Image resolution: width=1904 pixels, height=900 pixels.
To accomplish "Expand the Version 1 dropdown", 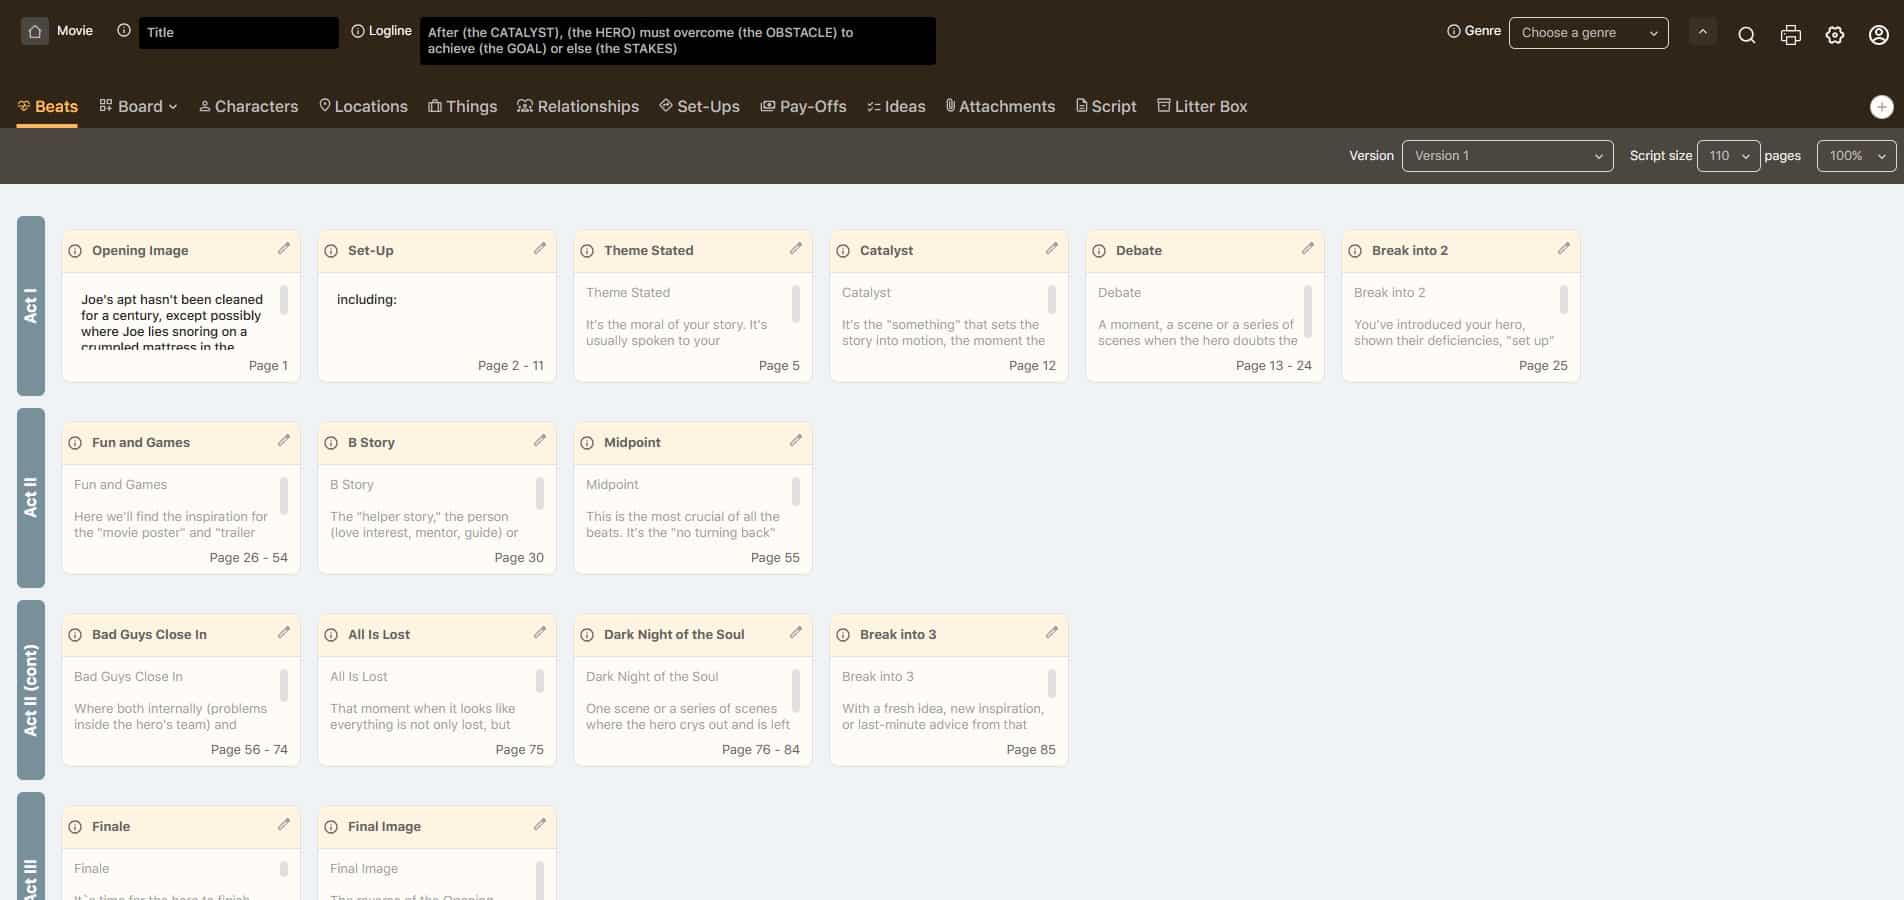I will [x=1507, y=156].
